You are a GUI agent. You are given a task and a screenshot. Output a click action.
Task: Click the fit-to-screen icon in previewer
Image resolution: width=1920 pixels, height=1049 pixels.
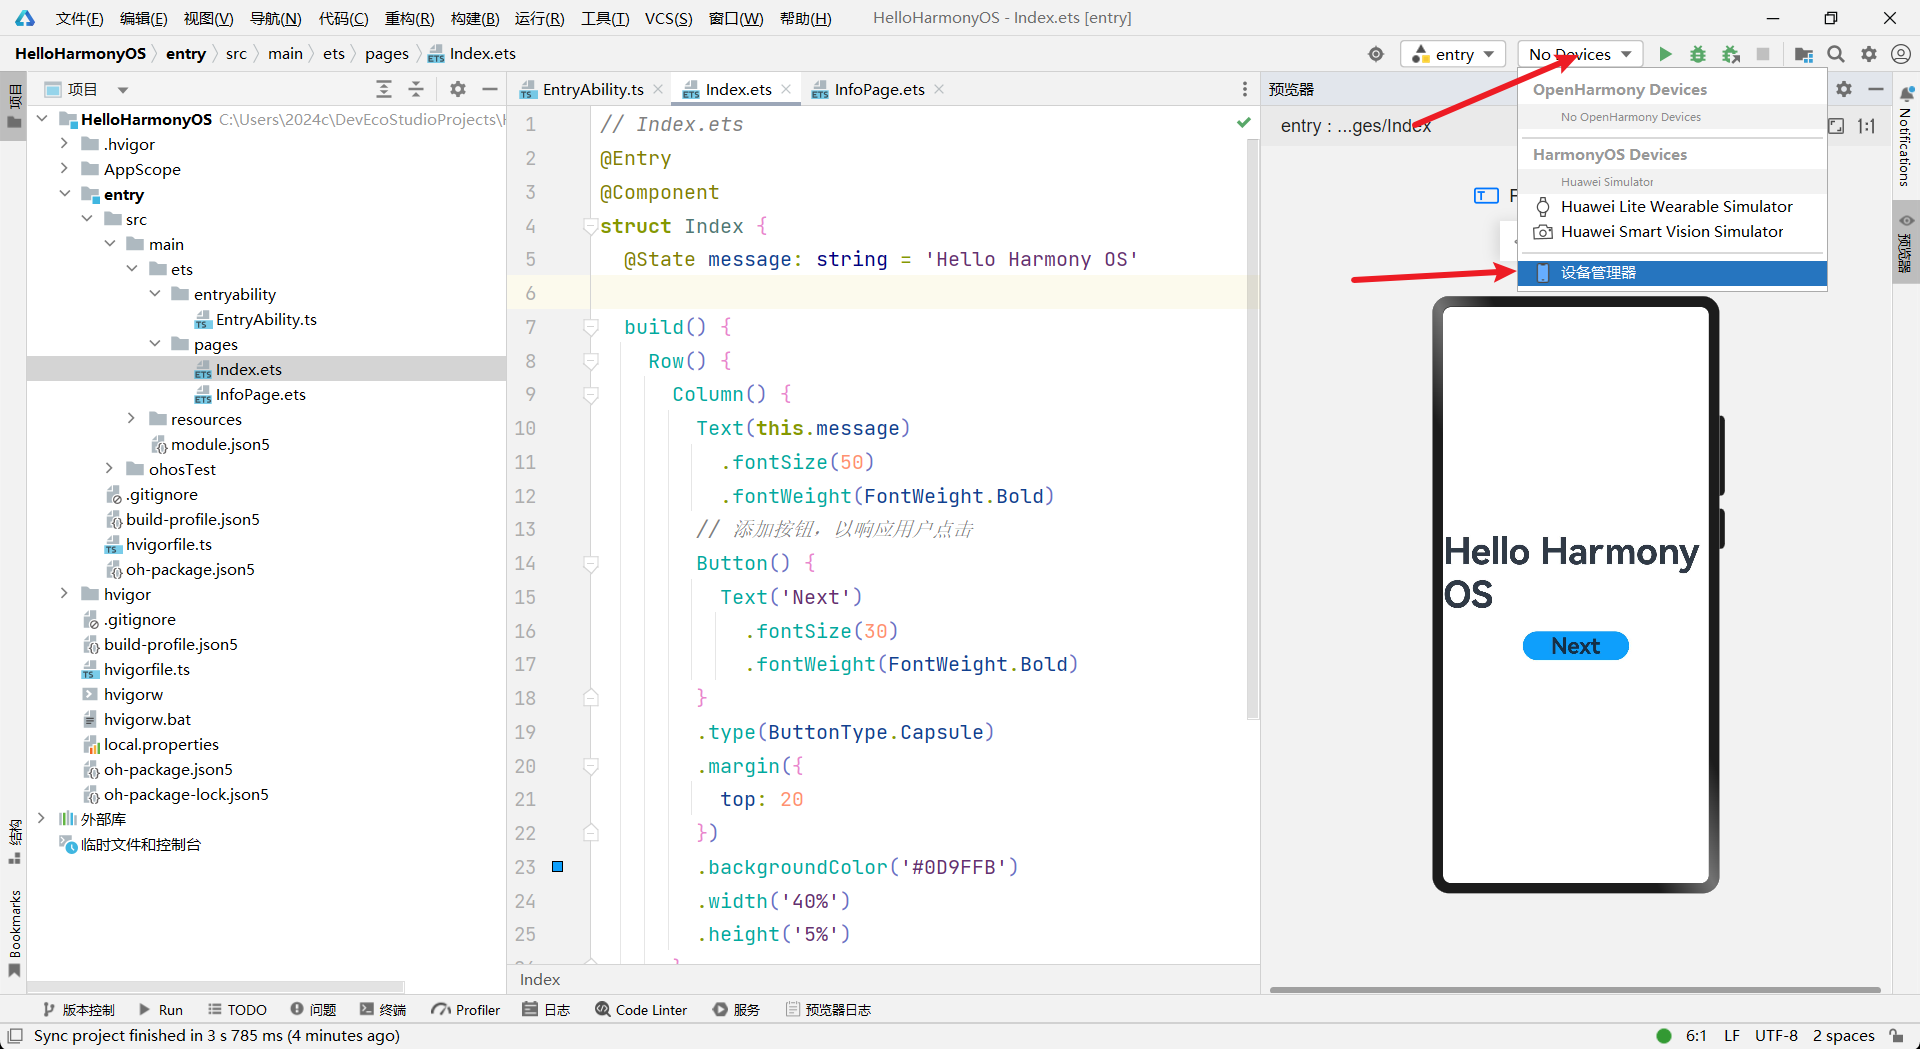pos(1836,126)
